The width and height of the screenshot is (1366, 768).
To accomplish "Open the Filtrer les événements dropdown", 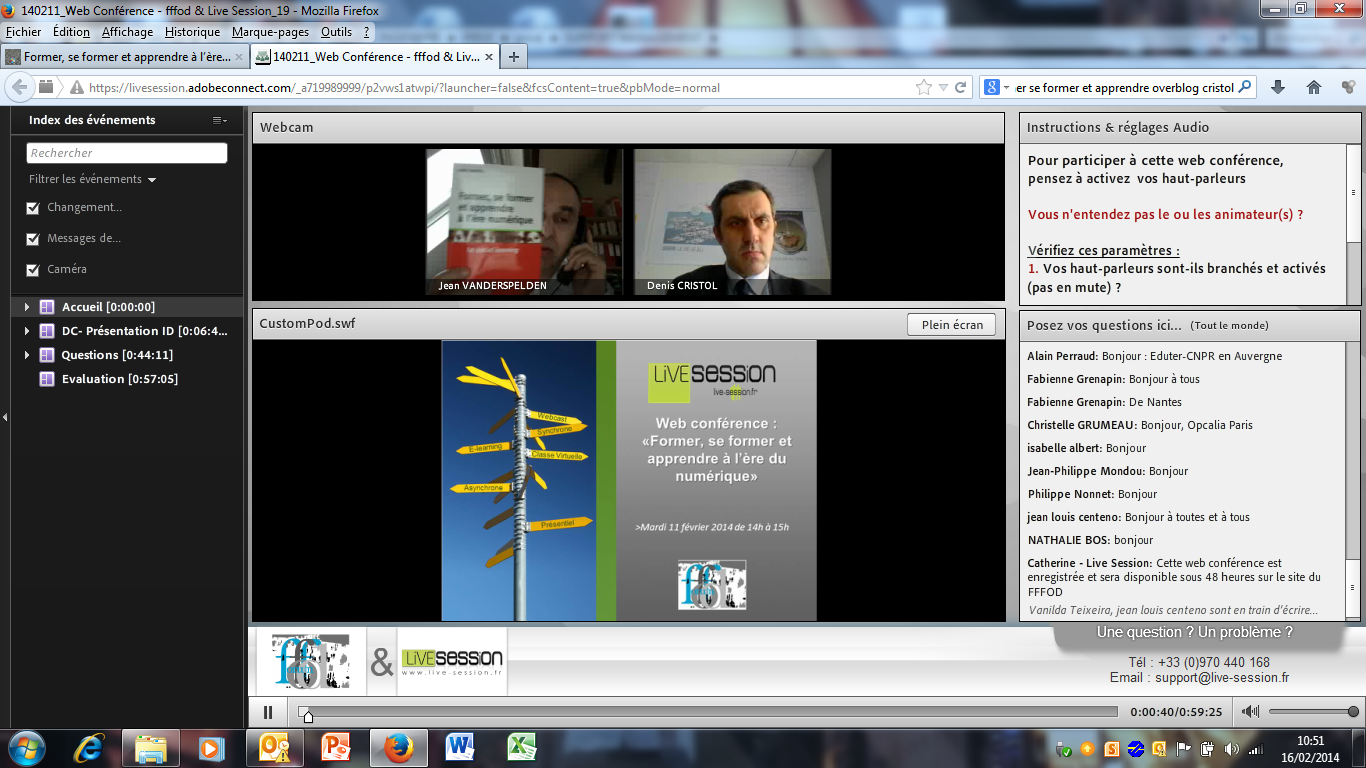I will coord(93,180).
